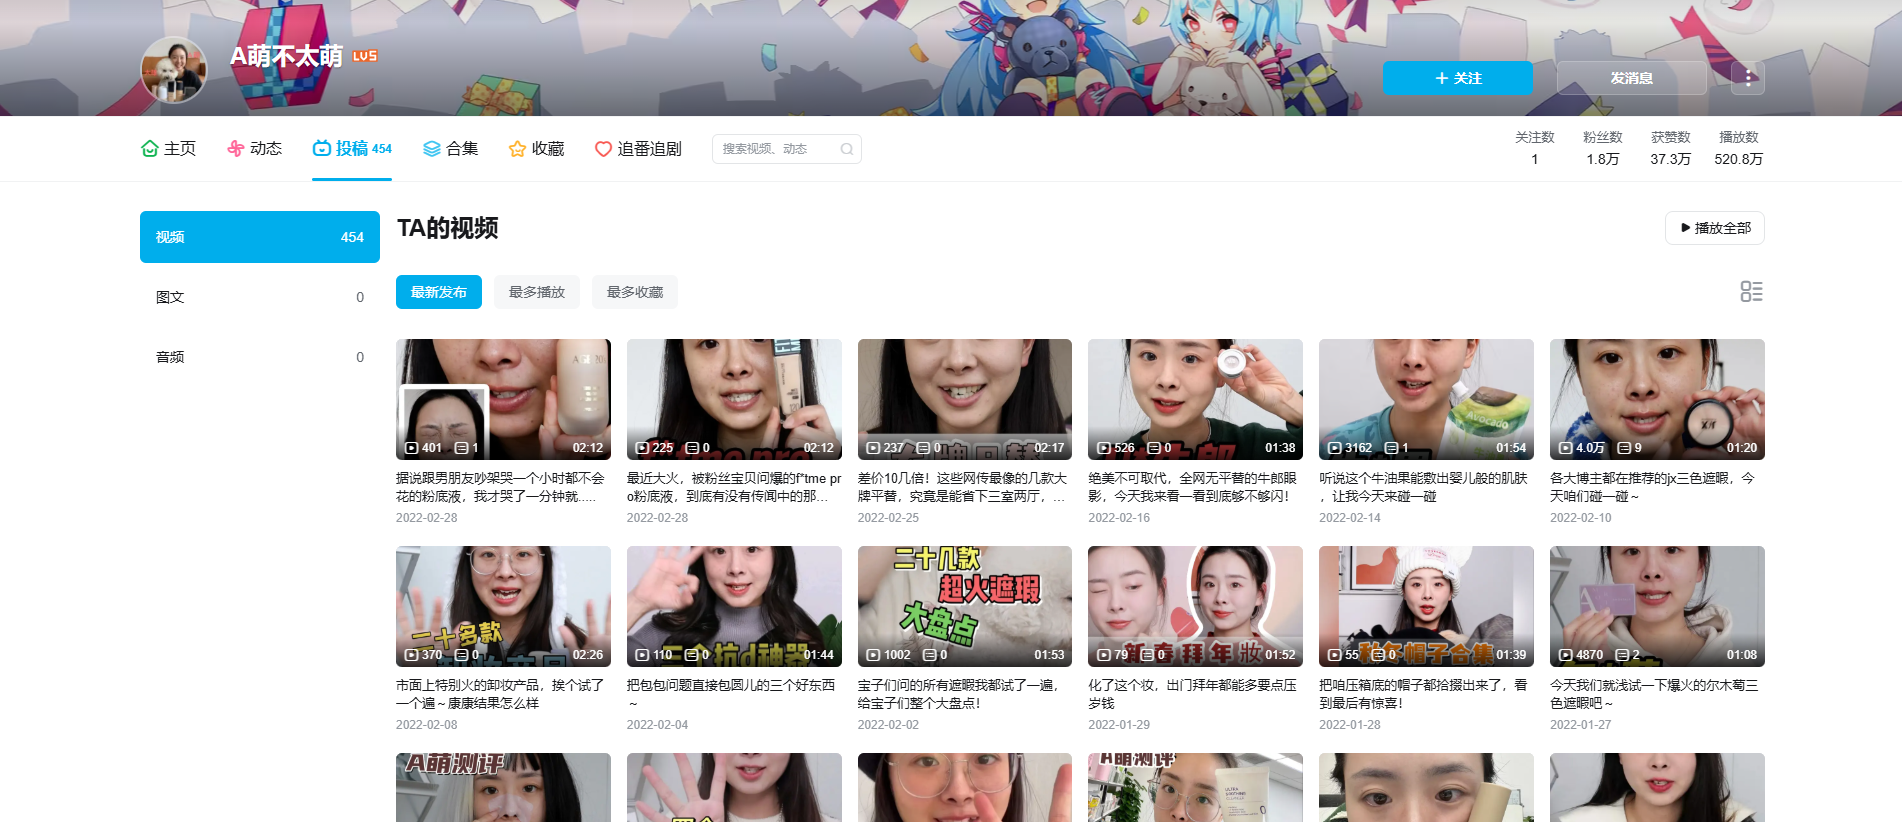This screenshot has height=822, width=1902.
Task: Open the thumbnail with 3162 plays
Action: tap(1426, 399)
